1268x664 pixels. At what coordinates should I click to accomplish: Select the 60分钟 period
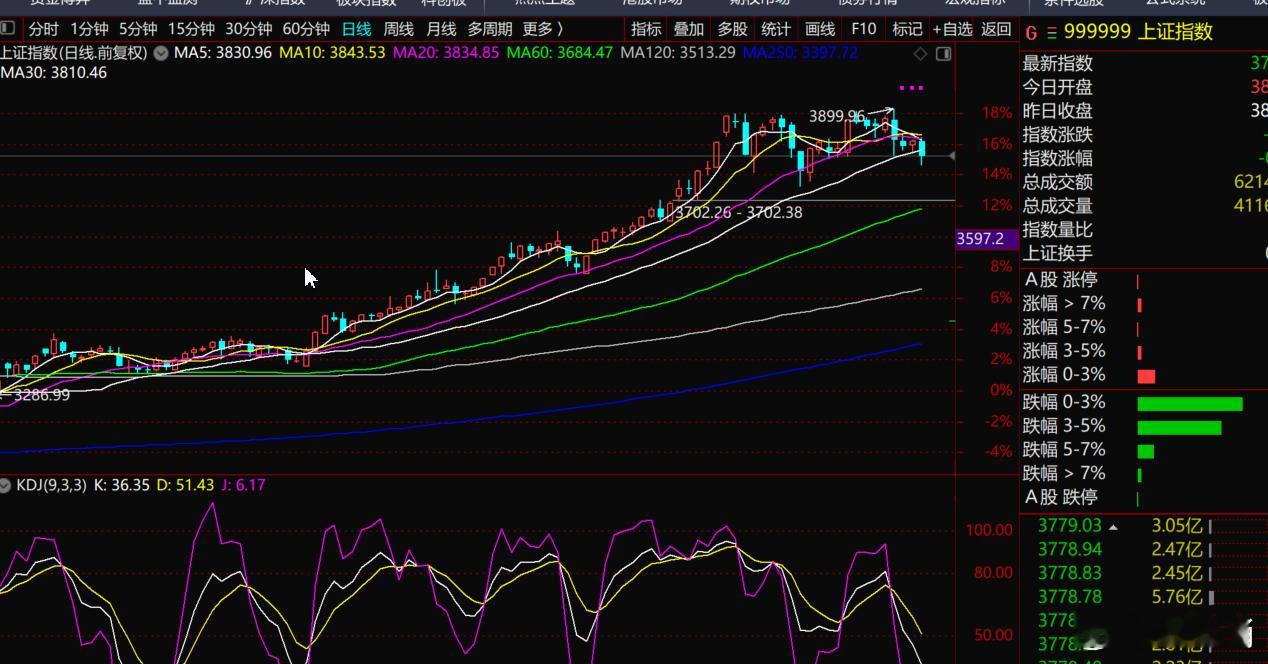point(306,29)
